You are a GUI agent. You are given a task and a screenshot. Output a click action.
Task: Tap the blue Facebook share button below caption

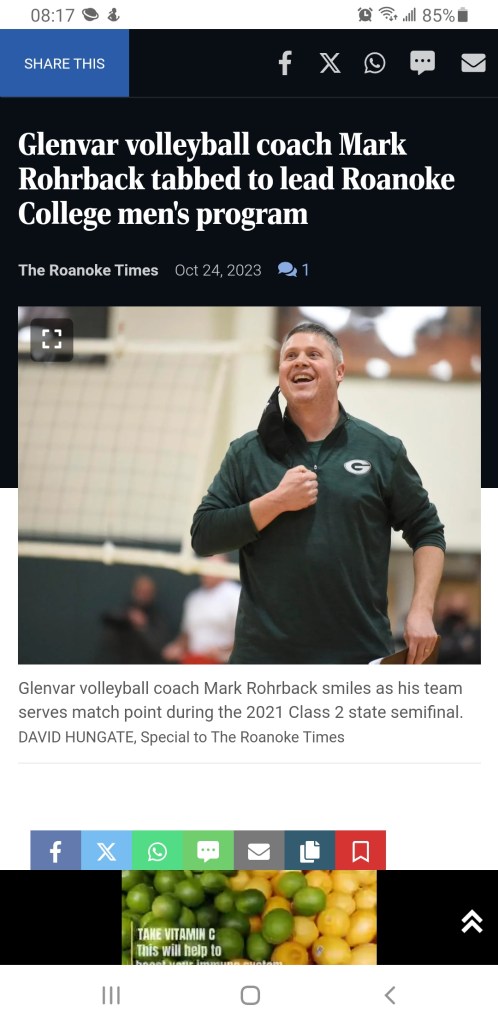pos(55,851)
